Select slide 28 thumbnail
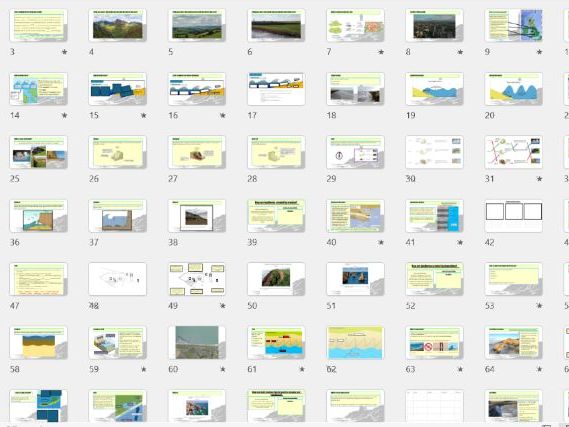This screenshot has height=427, width=569. 276,152
